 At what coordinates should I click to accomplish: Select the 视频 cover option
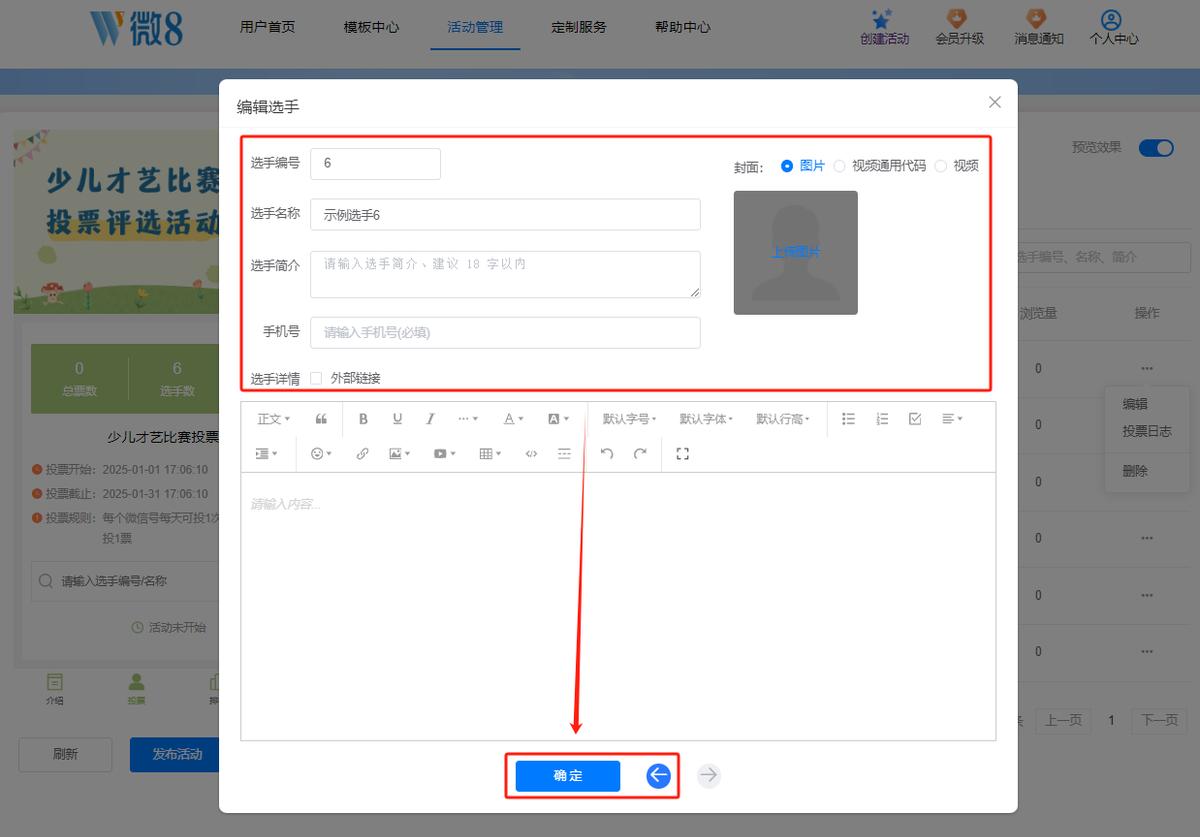pos(957,166)
